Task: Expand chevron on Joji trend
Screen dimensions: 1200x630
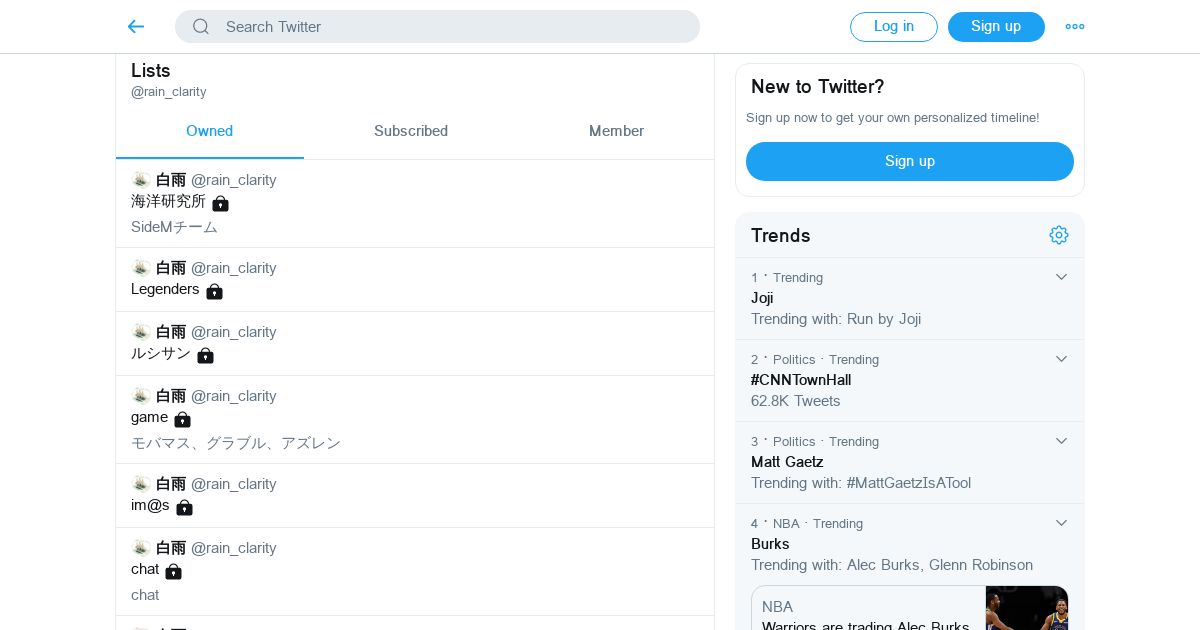Action: pos(1062,277)
